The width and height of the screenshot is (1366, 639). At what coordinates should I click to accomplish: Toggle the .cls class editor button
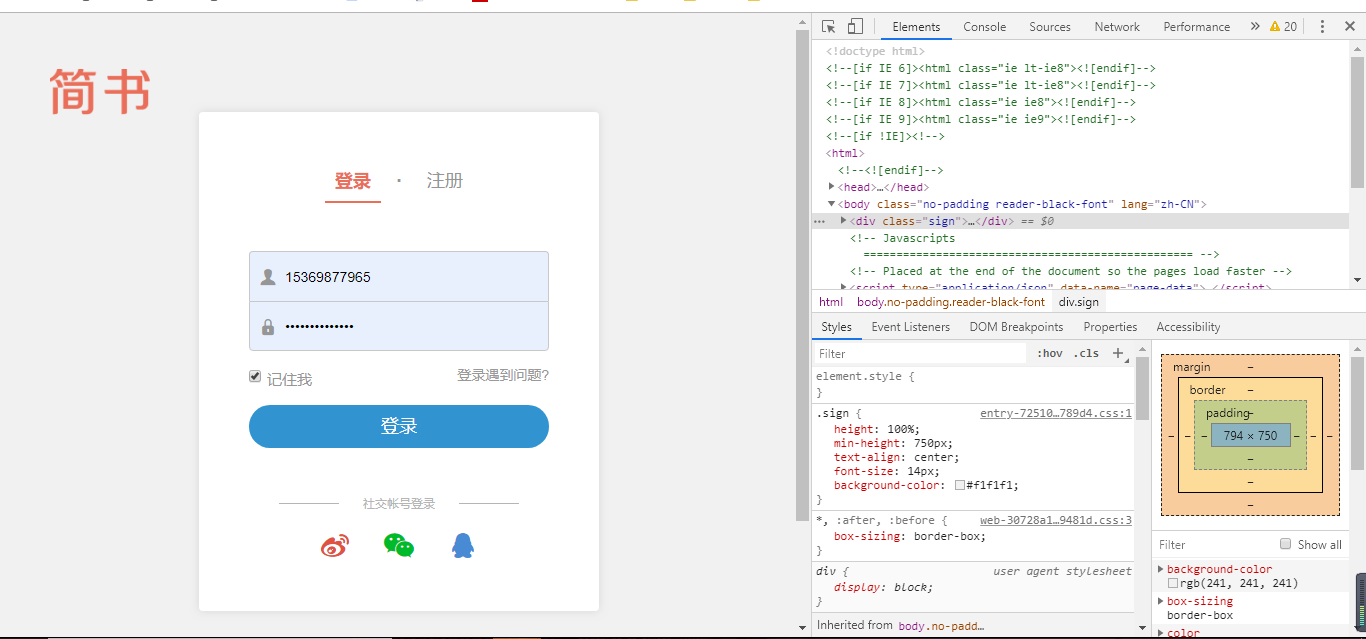(x=1086, y=353)
